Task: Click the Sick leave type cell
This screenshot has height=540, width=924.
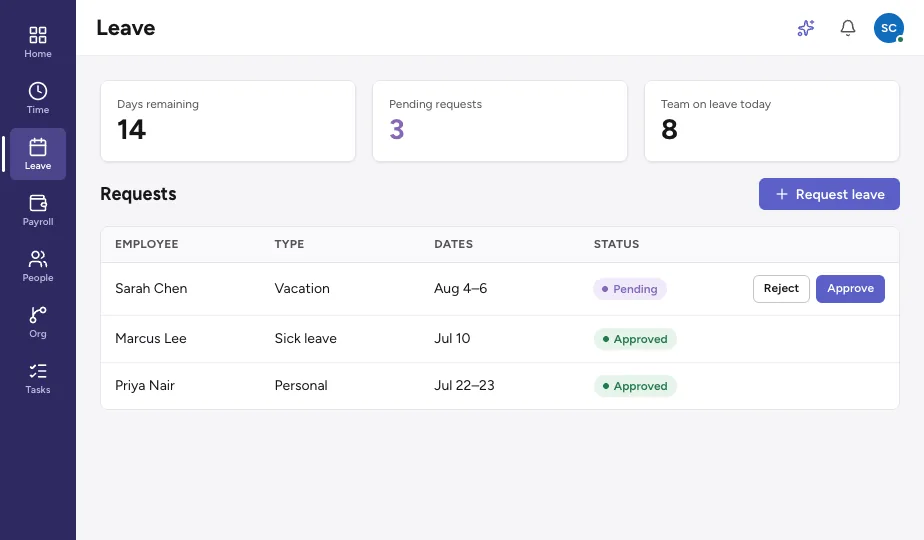Action: coord(306,338)
